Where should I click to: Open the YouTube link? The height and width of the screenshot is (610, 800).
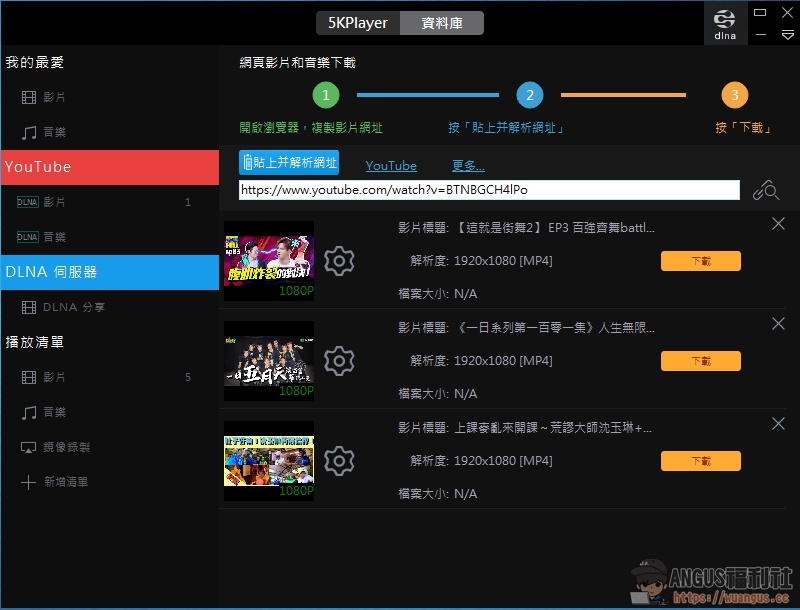[391, 166]
